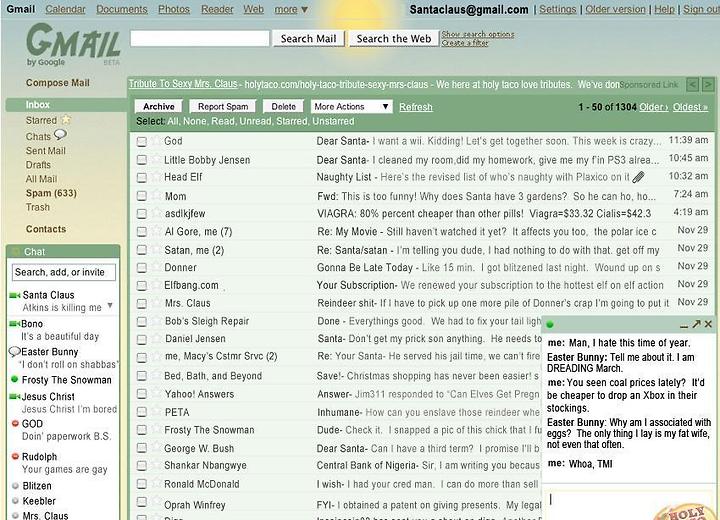Click Bono's video camera status icon
Viewport: 720px width, 520px height.
click(x=15, y=324)
